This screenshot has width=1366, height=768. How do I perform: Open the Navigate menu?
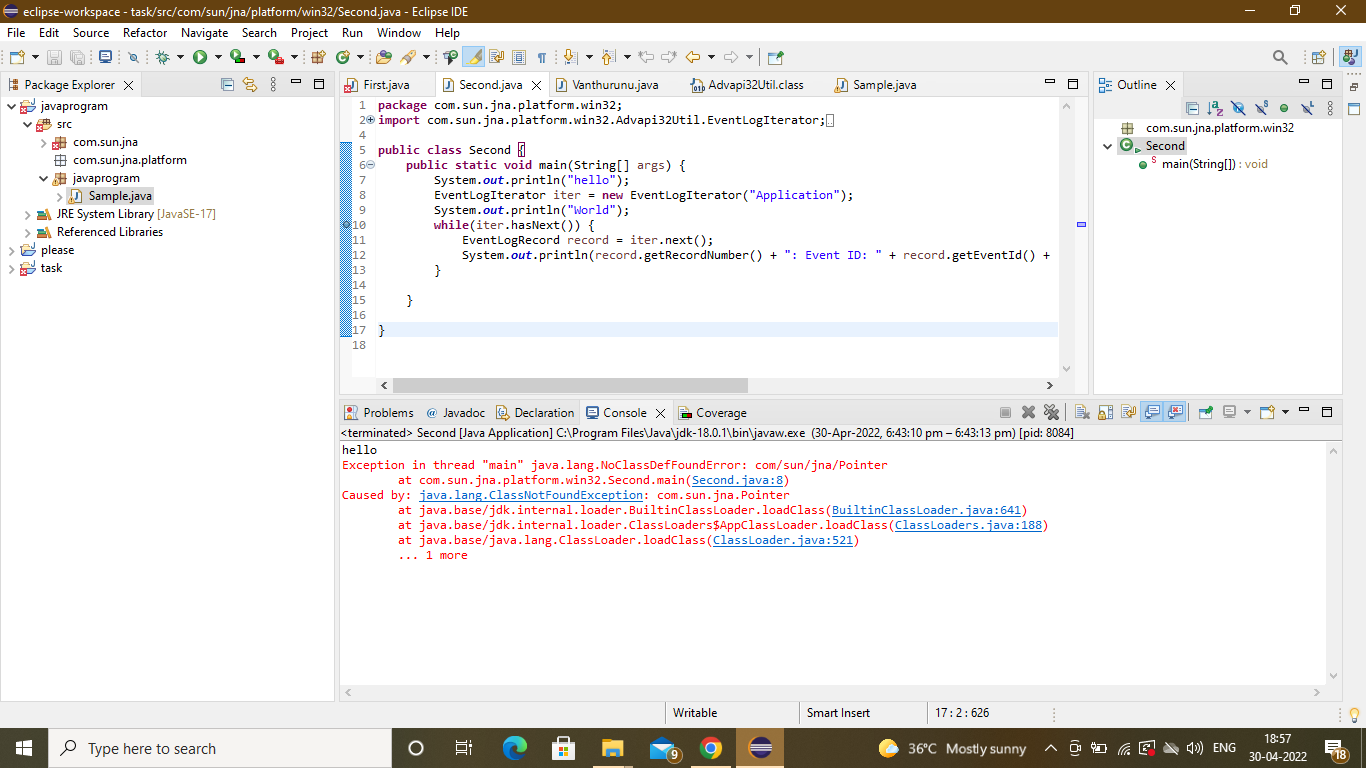click(204, 32)
